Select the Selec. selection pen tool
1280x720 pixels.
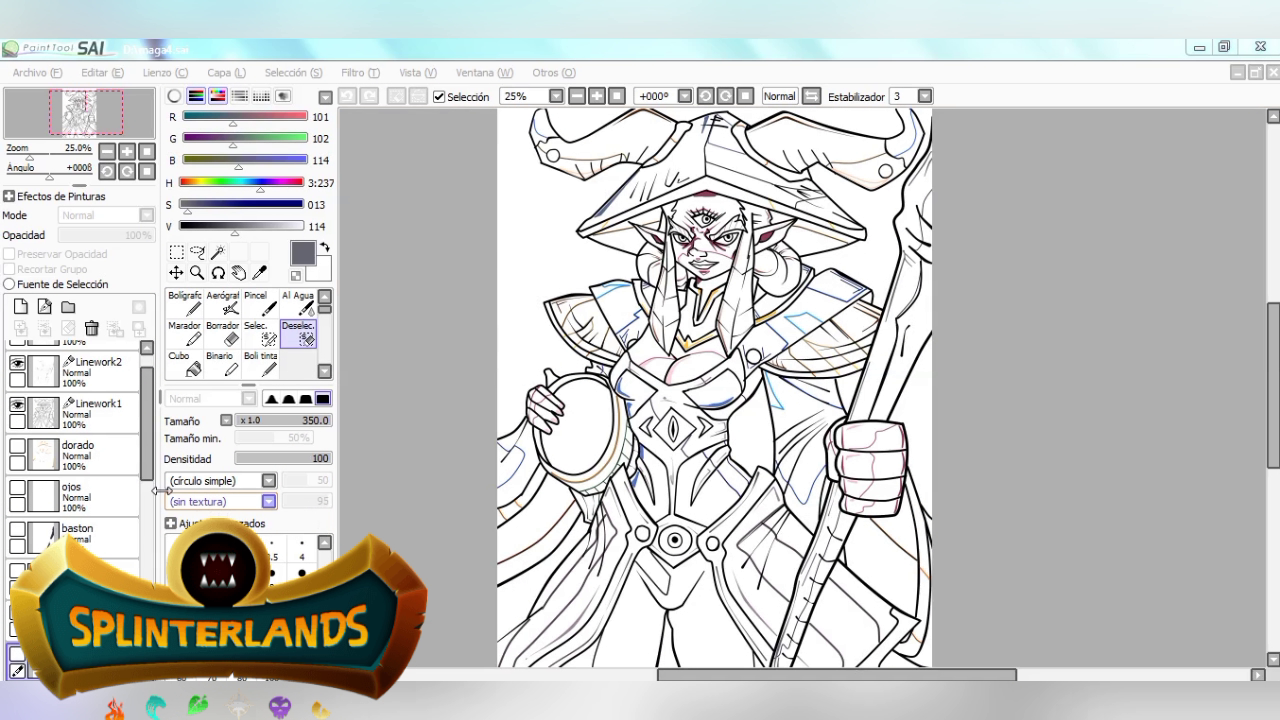click(260, 334)
